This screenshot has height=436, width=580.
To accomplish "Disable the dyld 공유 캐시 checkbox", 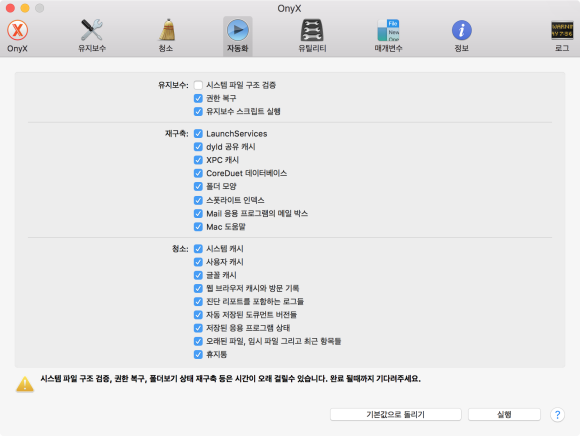I will point(198,147).
